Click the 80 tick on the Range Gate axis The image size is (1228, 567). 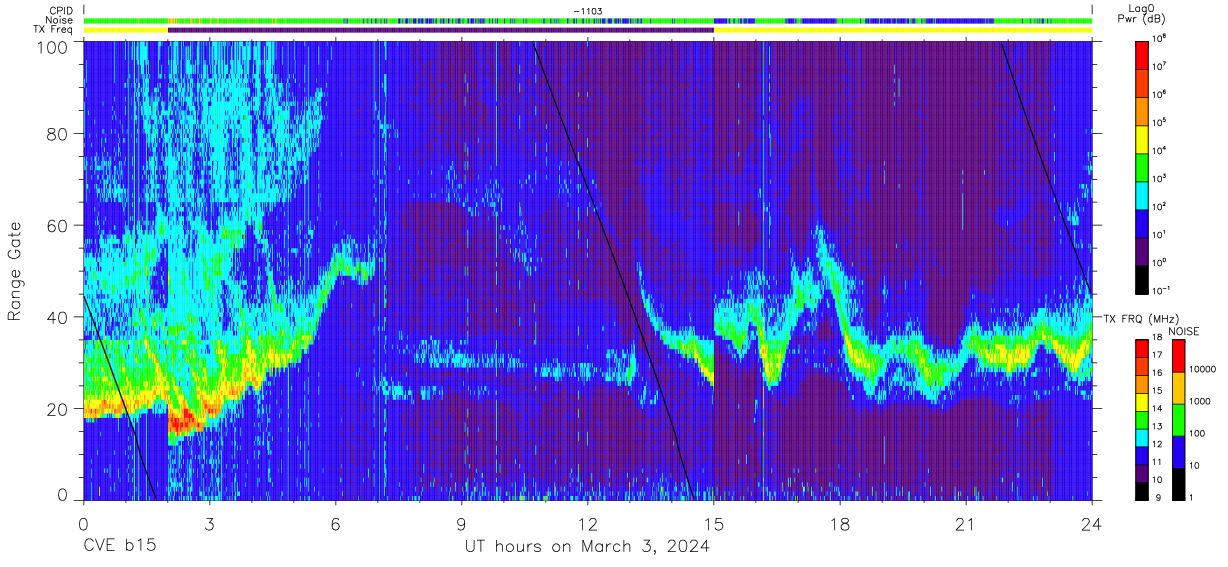point(59,133)
